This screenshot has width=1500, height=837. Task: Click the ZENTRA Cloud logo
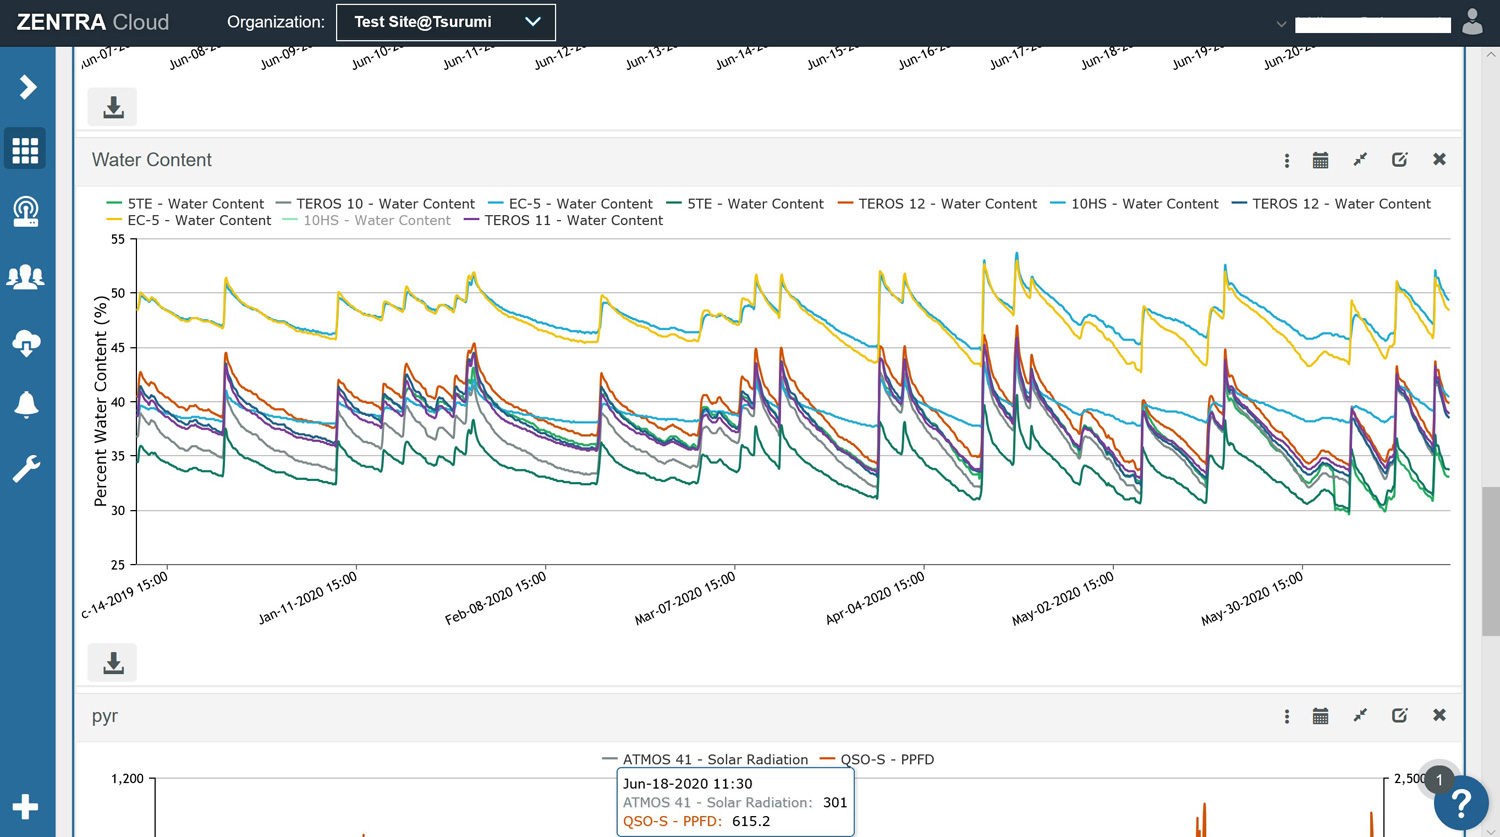click(93, 22)
